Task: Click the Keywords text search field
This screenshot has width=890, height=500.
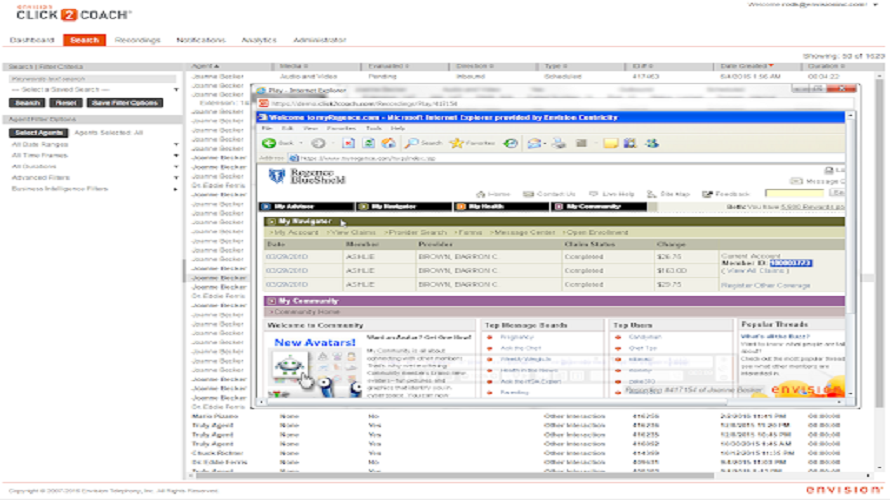Action: (x=92, y=79)
